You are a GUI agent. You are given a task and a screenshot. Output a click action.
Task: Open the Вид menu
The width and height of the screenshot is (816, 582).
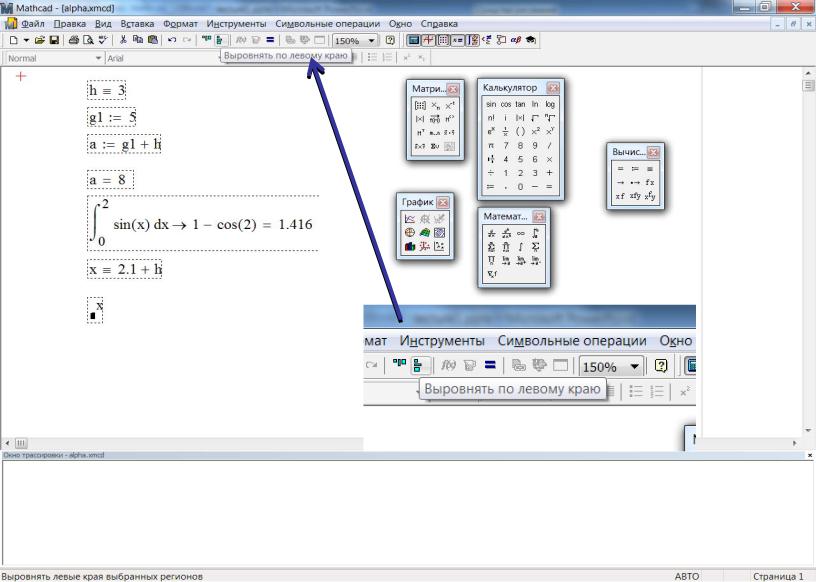coord(103,24)
